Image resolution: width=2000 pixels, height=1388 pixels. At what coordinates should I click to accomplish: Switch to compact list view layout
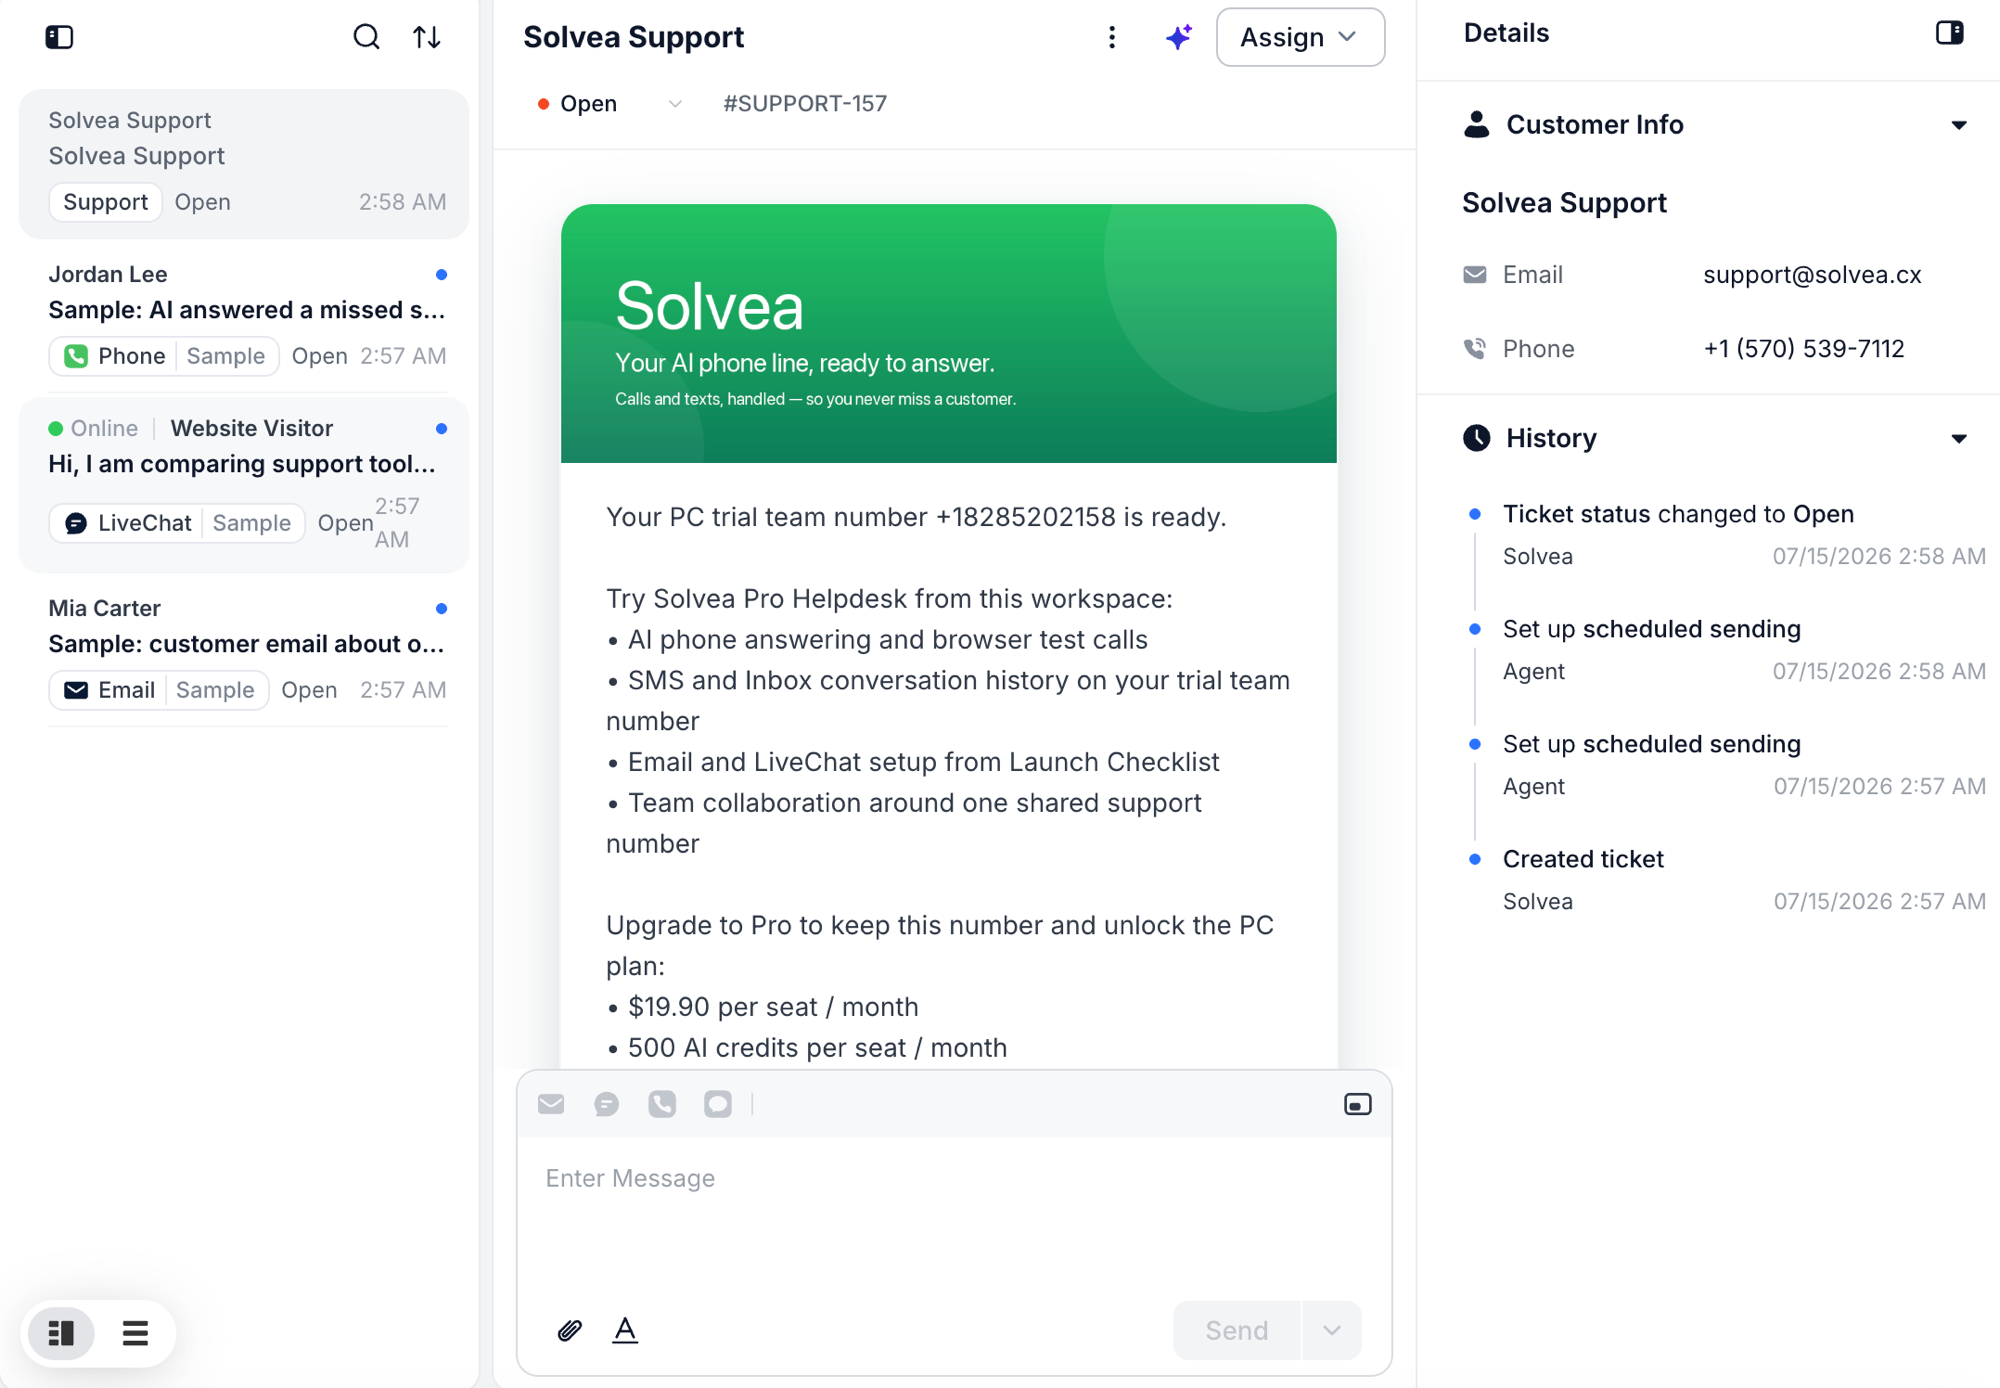point(135,1333)
